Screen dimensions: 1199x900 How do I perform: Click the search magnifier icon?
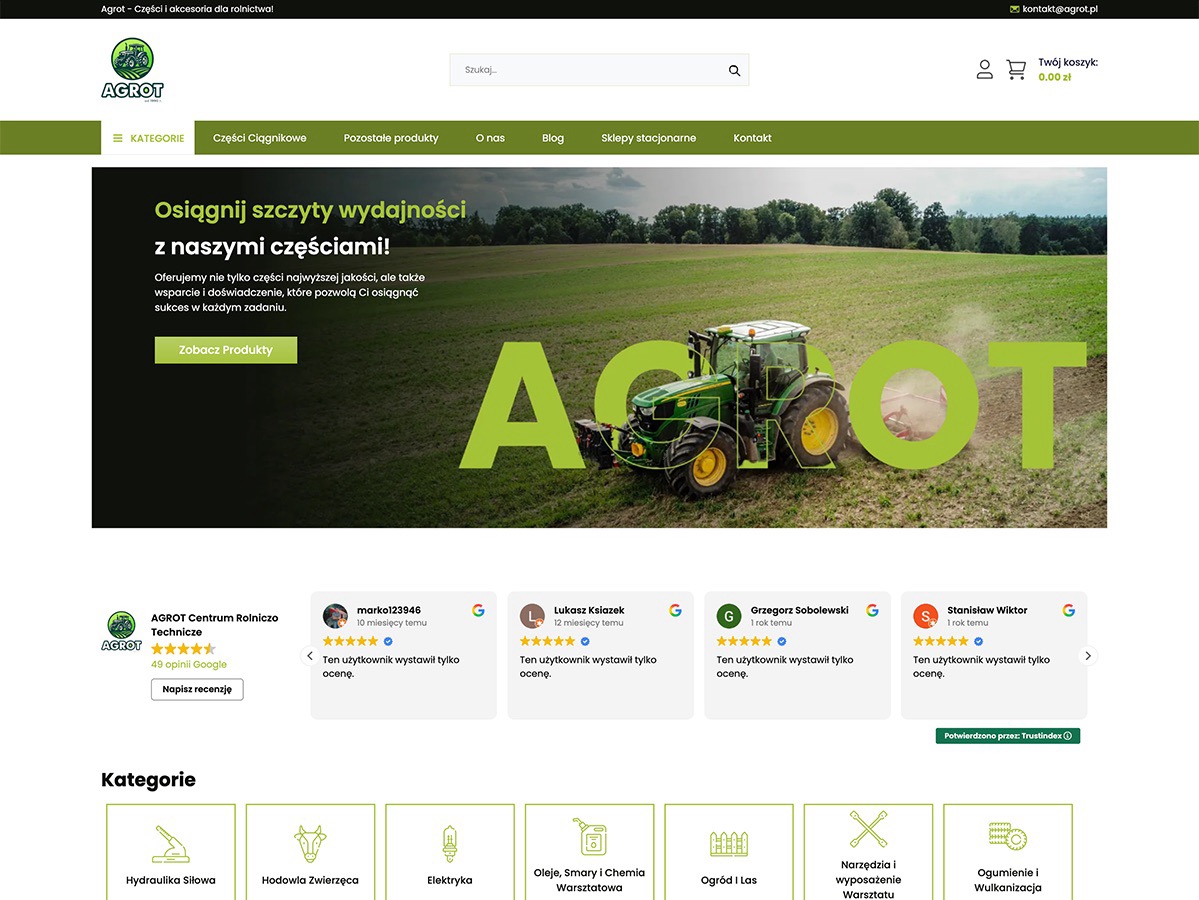pyautogui.click(x=734, y=70)
